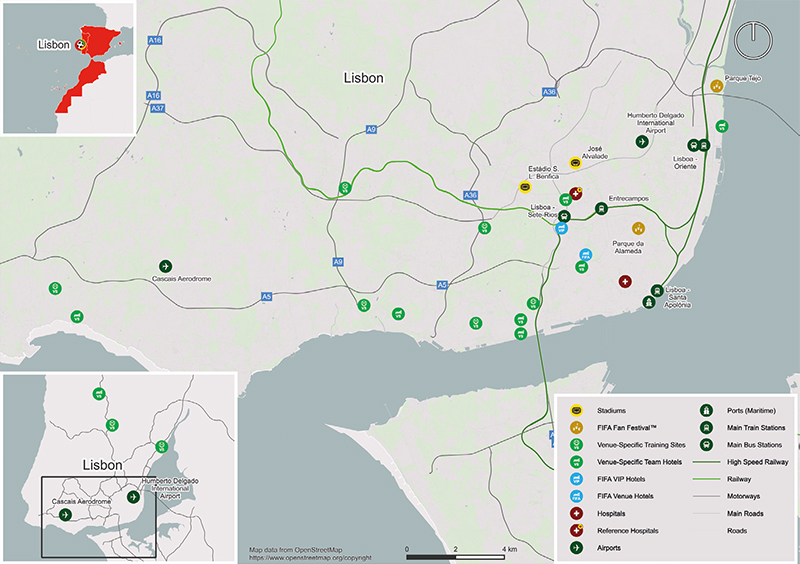Click the 'Entrecampos' label
This screenshot has width=800, height=564.
tap(629, 199)
